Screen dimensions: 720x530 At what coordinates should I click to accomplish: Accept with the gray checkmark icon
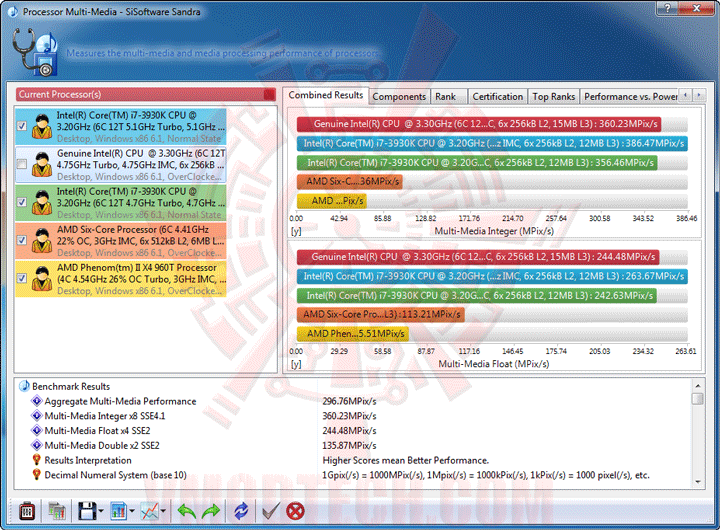270,511
